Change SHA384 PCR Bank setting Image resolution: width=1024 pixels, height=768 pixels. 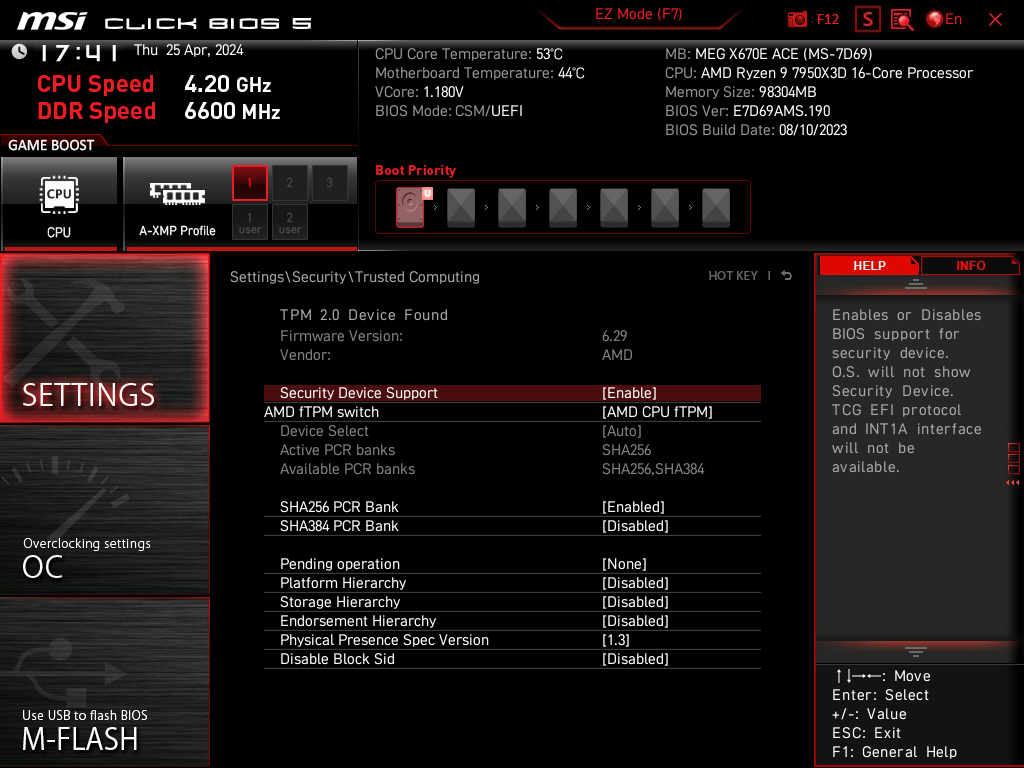coord(512,526)
